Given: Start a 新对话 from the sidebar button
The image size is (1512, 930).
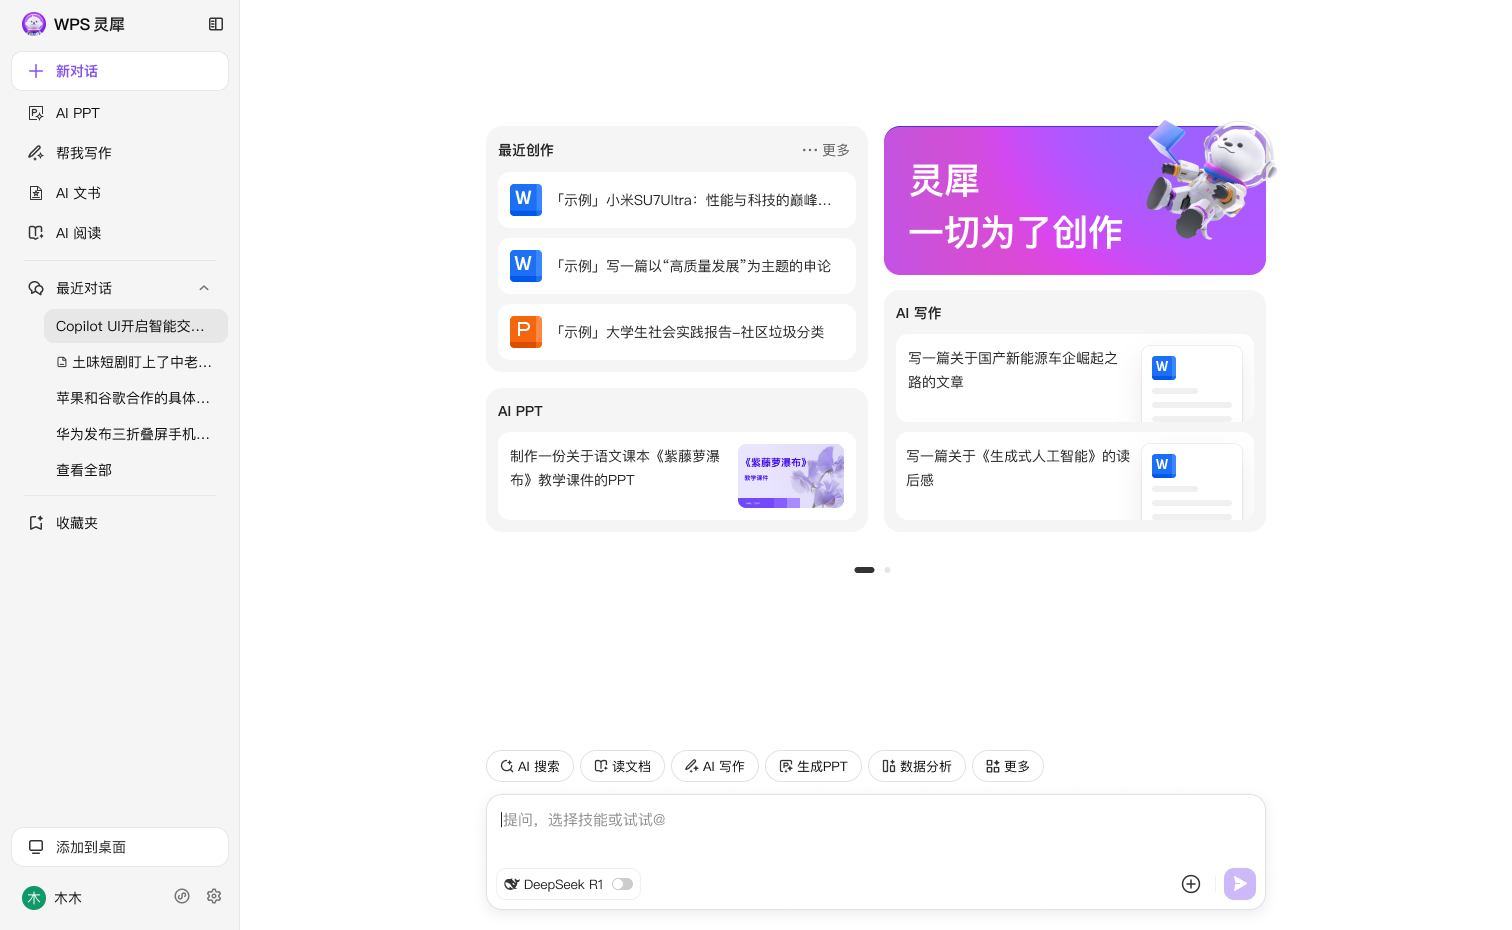Looking at the screenshot, I should (x=120, y=71).
